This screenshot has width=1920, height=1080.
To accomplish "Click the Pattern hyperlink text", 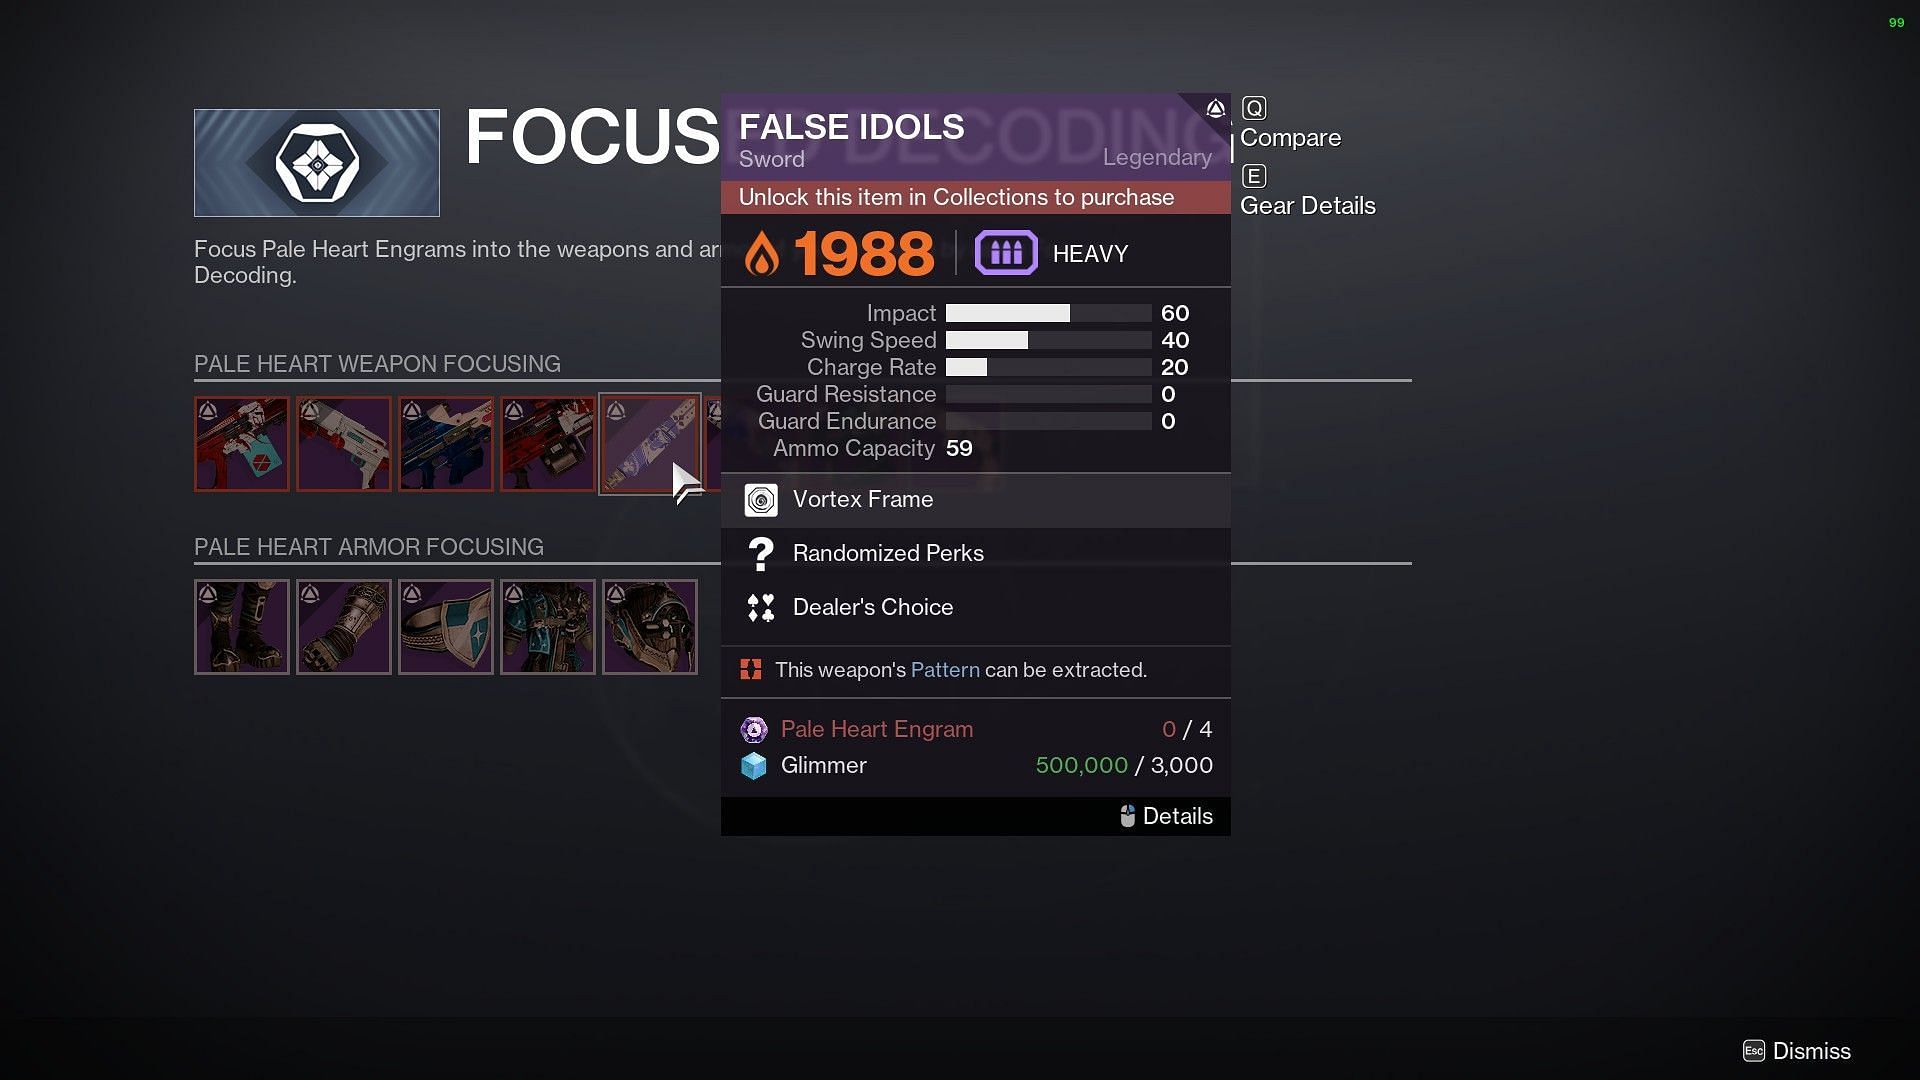I will [944, 670].
